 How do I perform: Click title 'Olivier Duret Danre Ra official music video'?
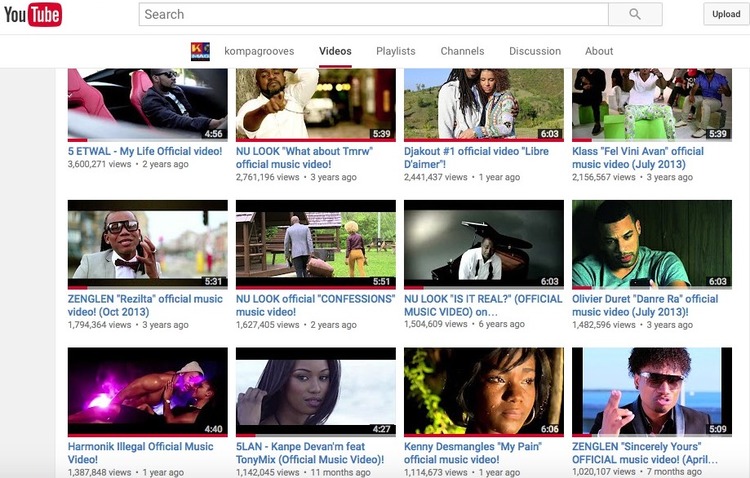pyautogui.click(x=645, y=305)
